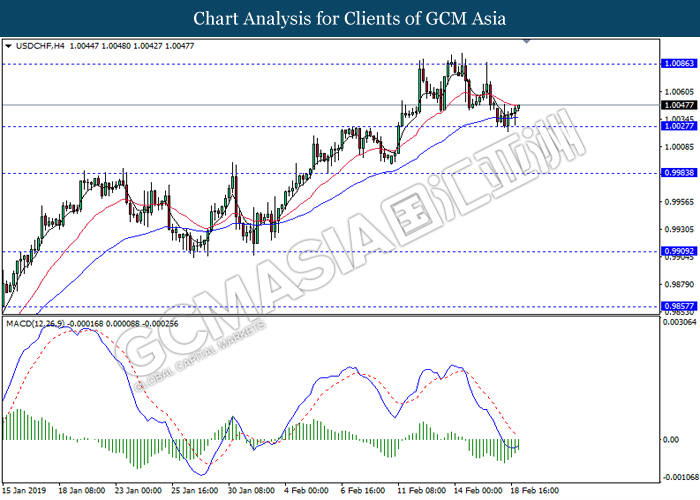This screenshot has height=500, width=700.
Task: Click the 6 Feb 16:00 date label
Action: coord(362,491)
